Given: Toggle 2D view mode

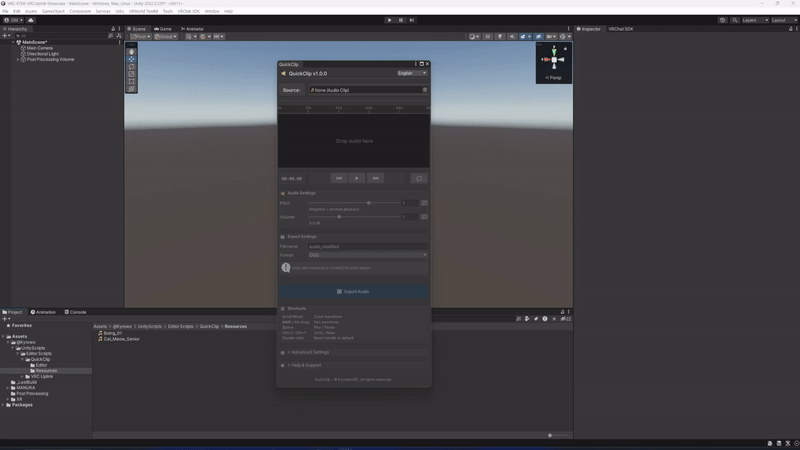Looking at the screenshot, I should [x=488, y=36].
